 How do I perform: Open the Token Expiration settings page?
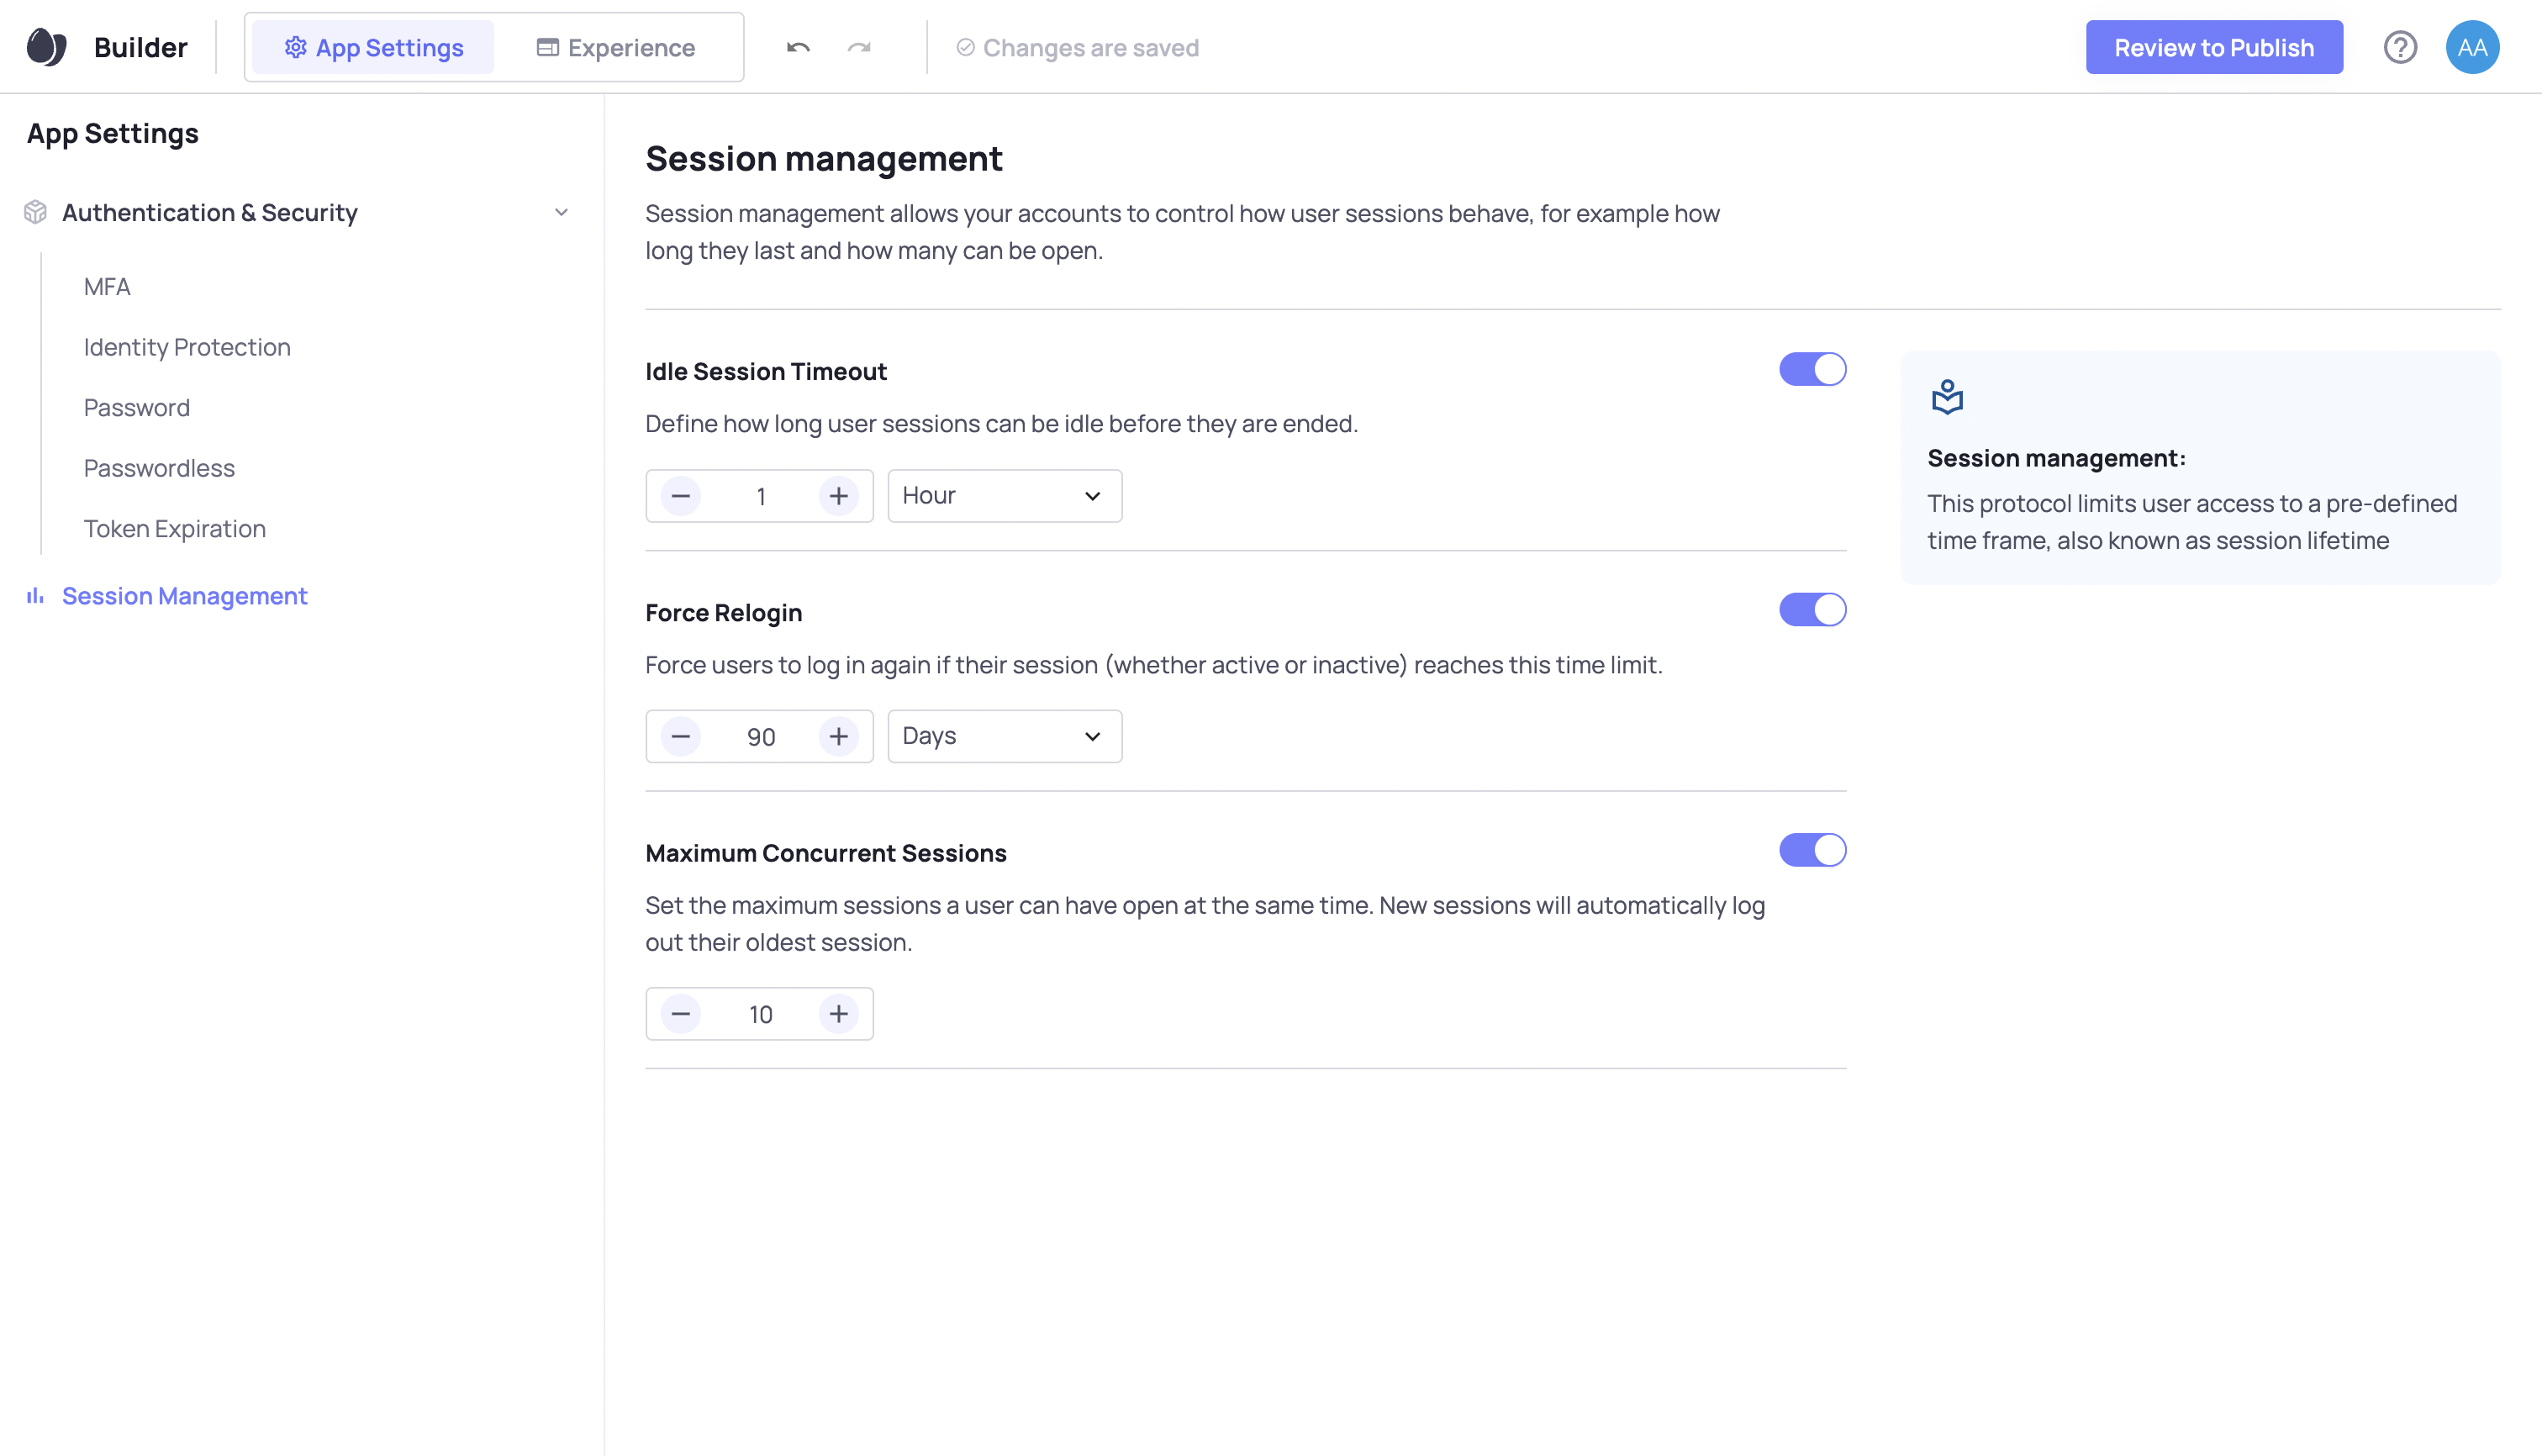(x=174, y=529)
